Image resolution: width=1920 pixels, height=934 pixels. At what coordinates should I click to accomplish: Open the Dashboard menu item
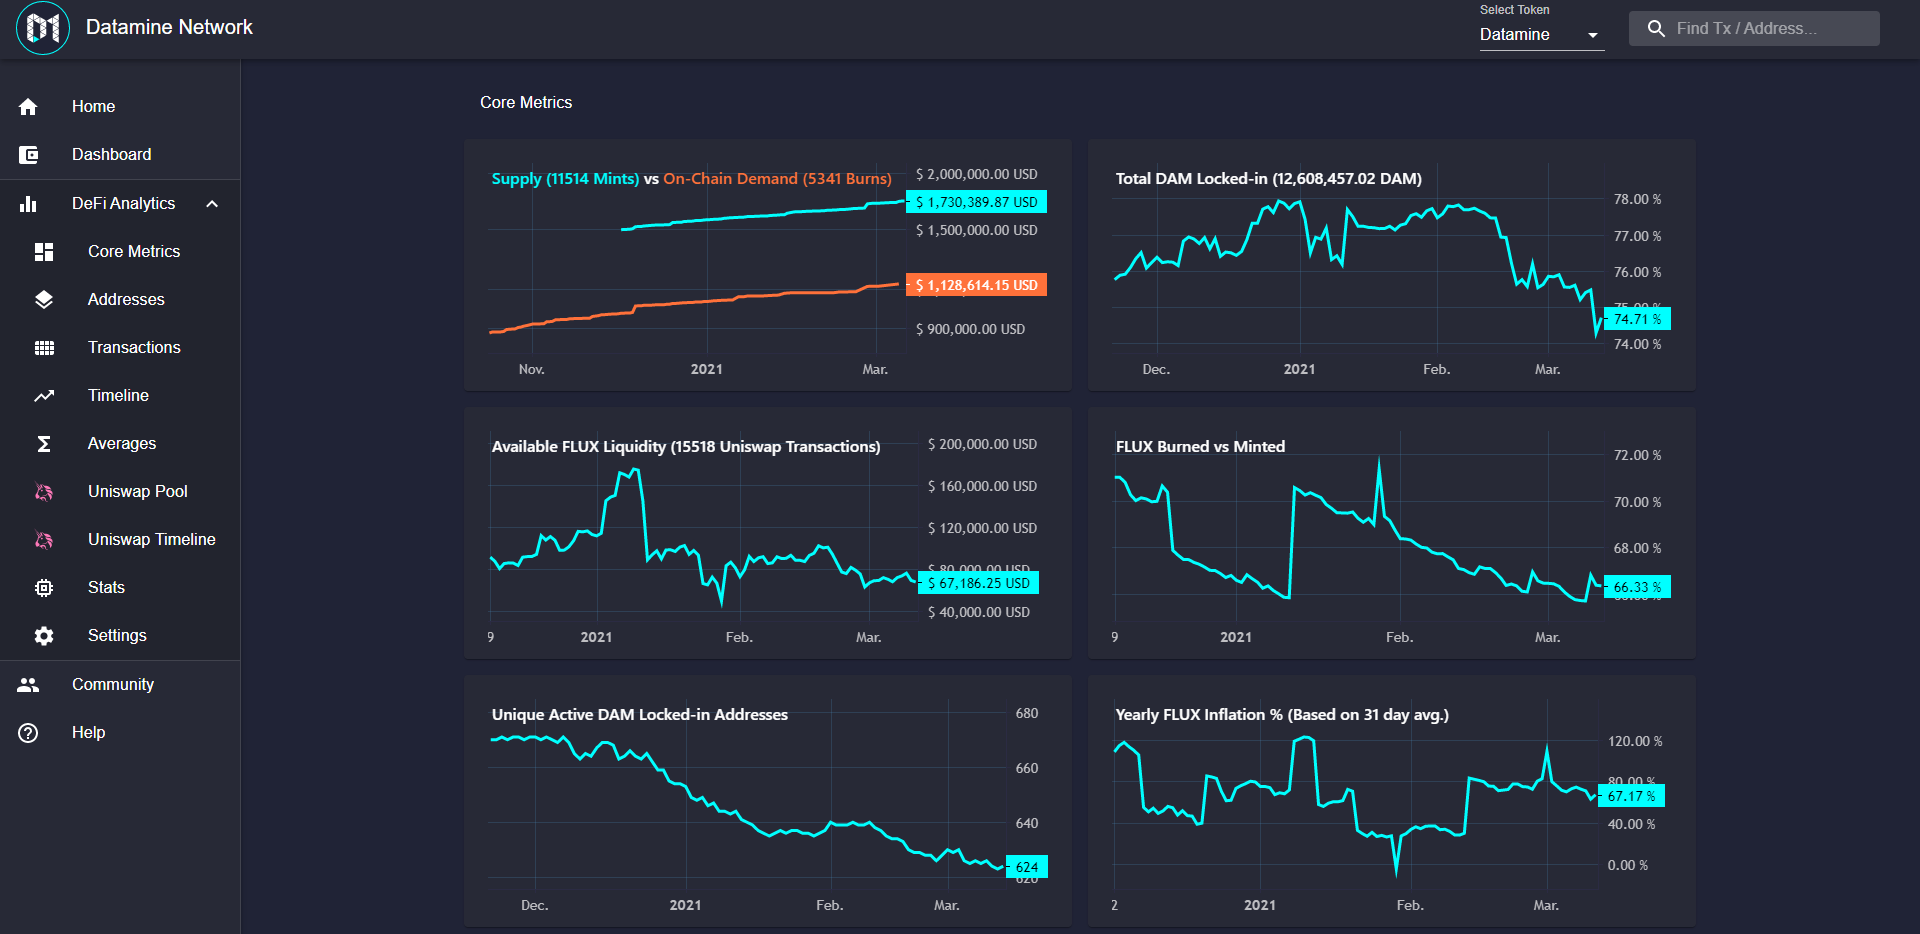click(x=120, y=154)
